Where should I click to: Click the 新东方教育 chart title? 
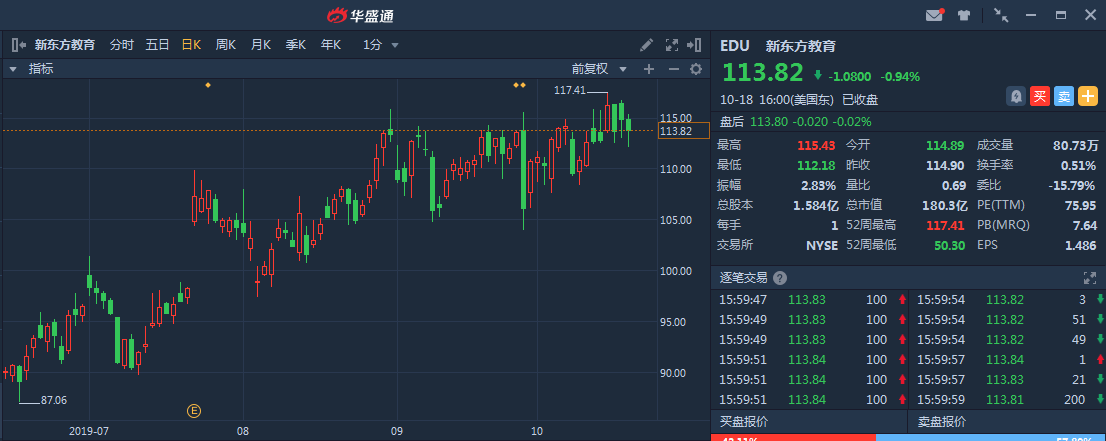point(65,45)
